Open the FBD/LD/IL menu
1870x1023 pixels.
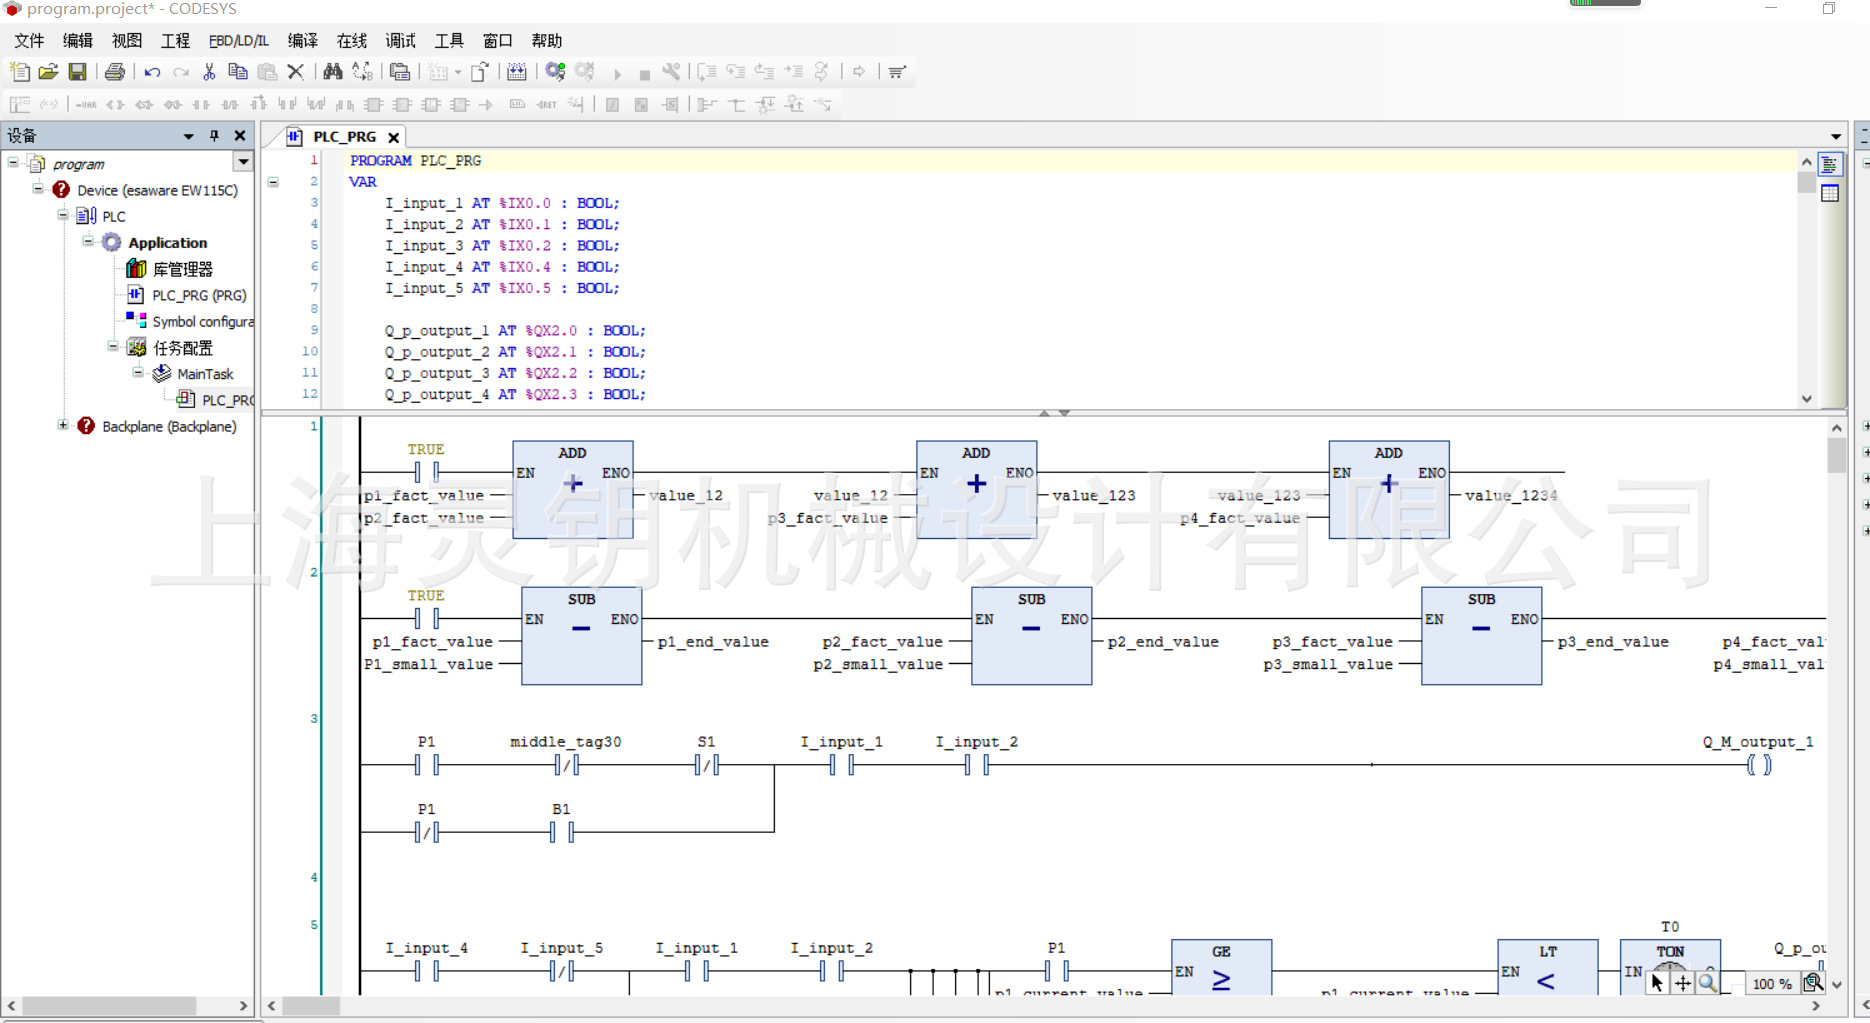[238, 41]
